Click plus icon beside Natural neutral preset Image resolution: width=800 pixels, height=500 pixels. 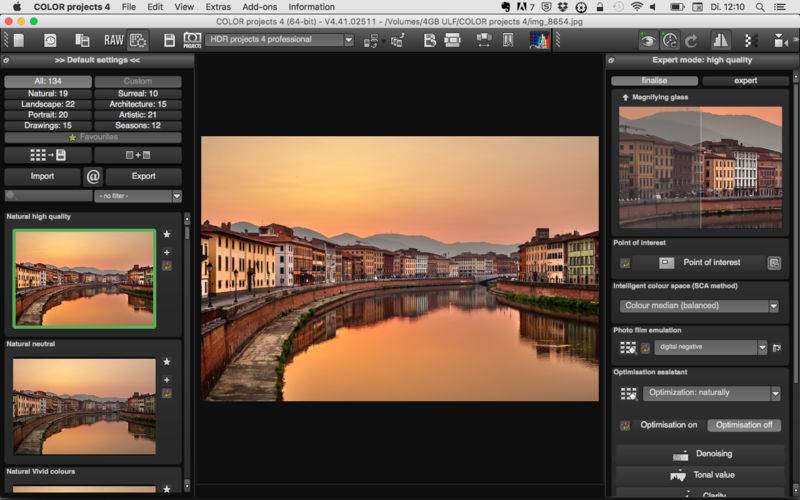tap(166, 380)
